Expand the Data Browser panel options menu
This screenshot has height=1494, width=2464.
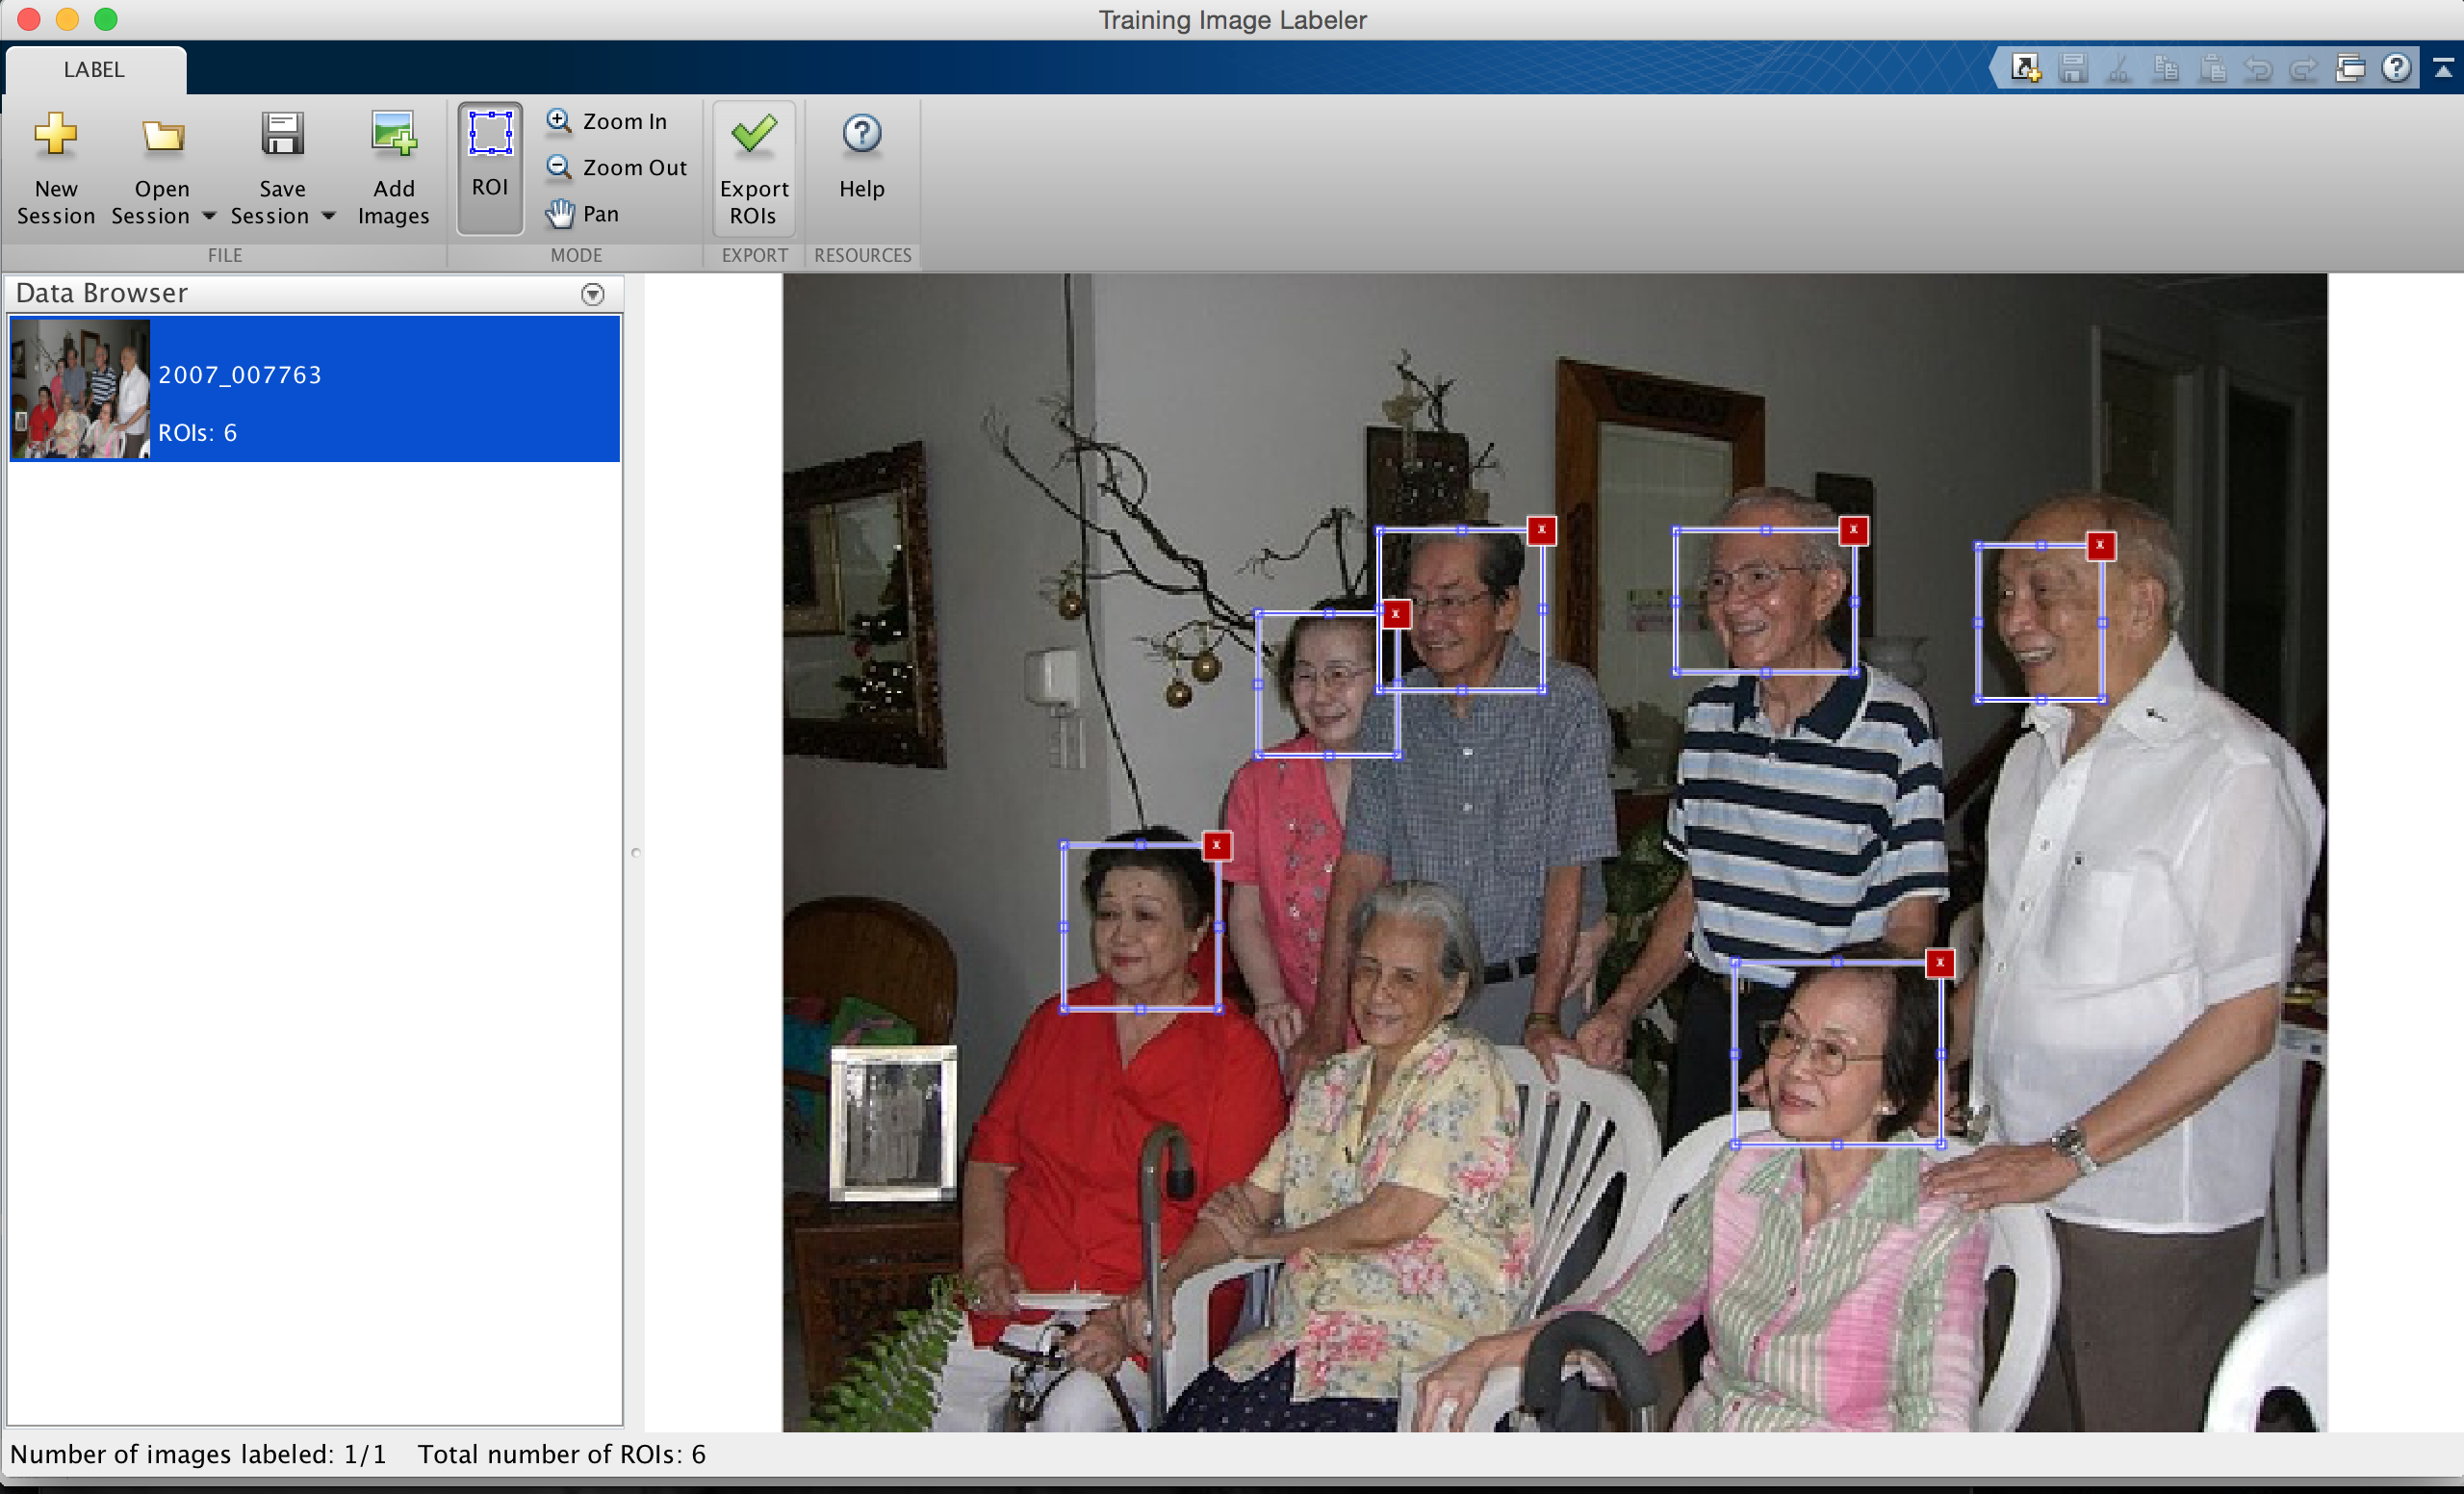593,294
